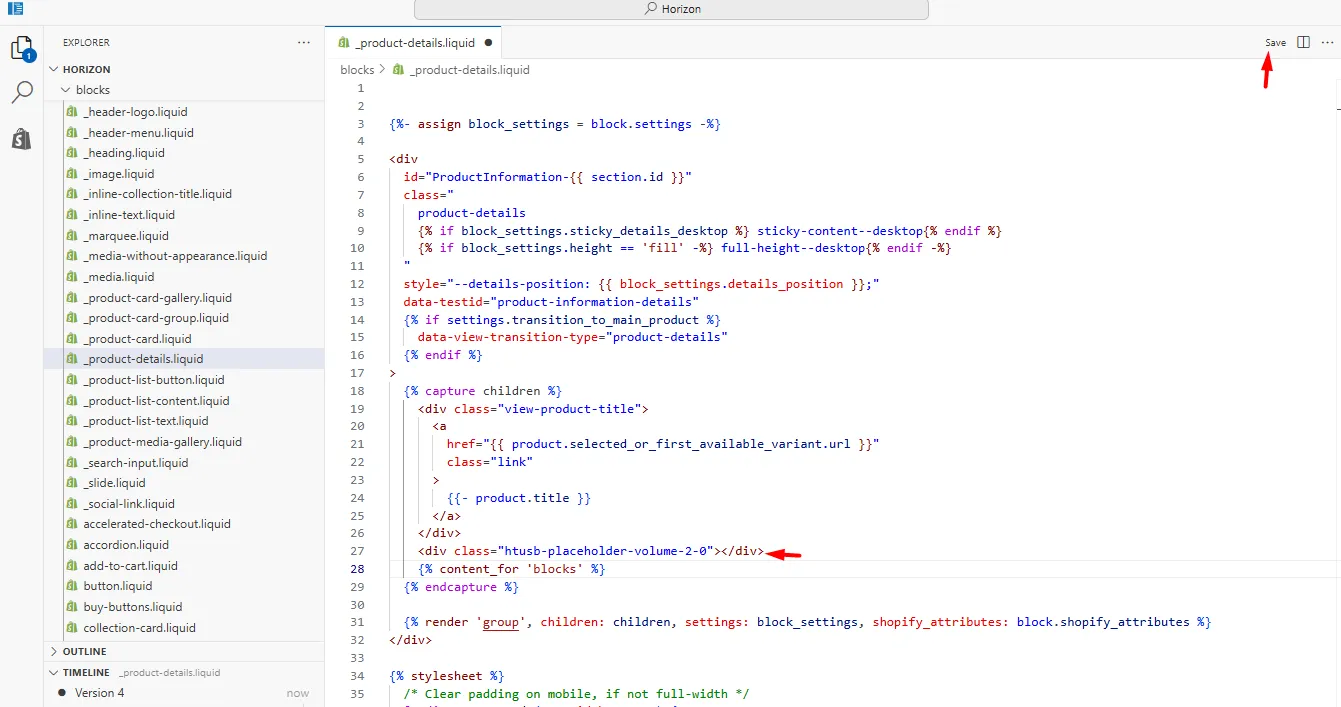Image resolution: width=1341 pixels, height=707 pixels.
Task: Open _product-card-group.liquid file
Action: [x=156, y=318]
